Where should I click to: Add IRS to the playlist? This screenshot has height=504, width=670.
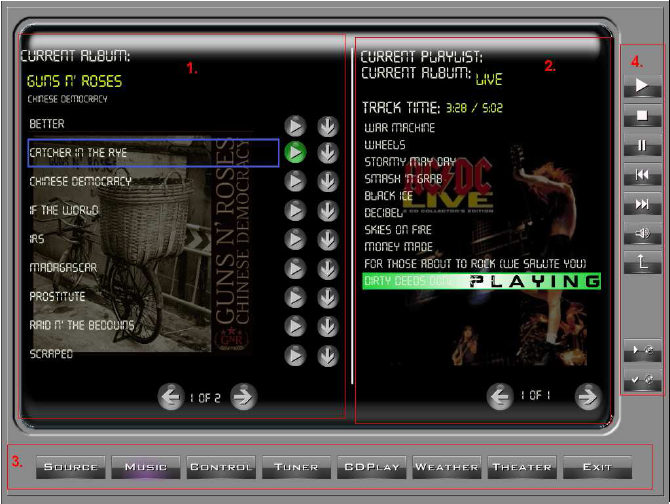point(328,239)
